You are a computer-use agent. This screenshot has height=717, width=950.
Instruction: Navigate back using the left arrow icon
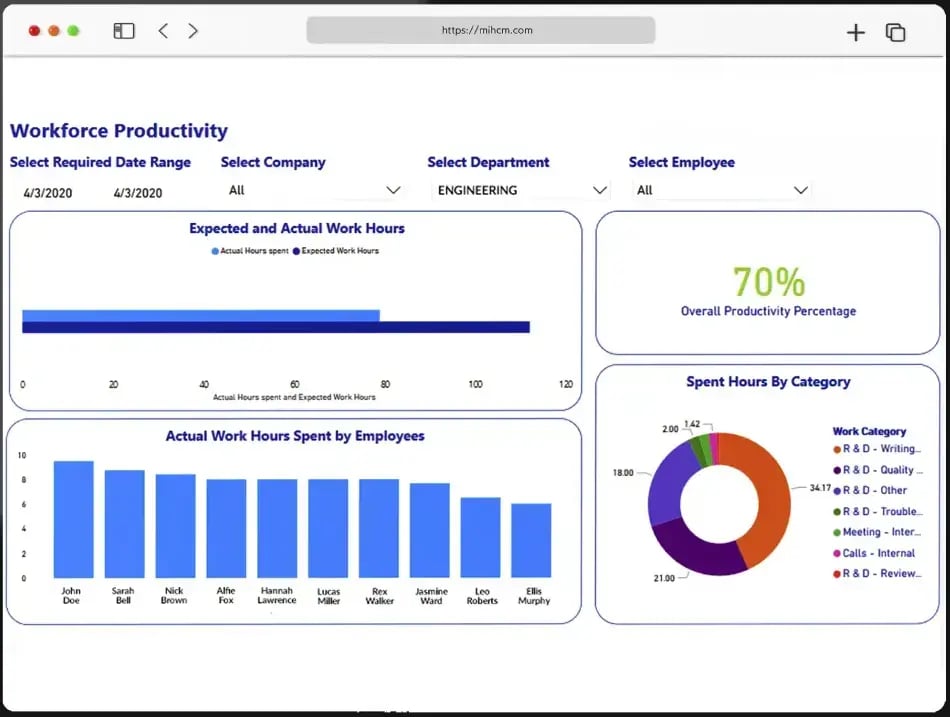163,30
